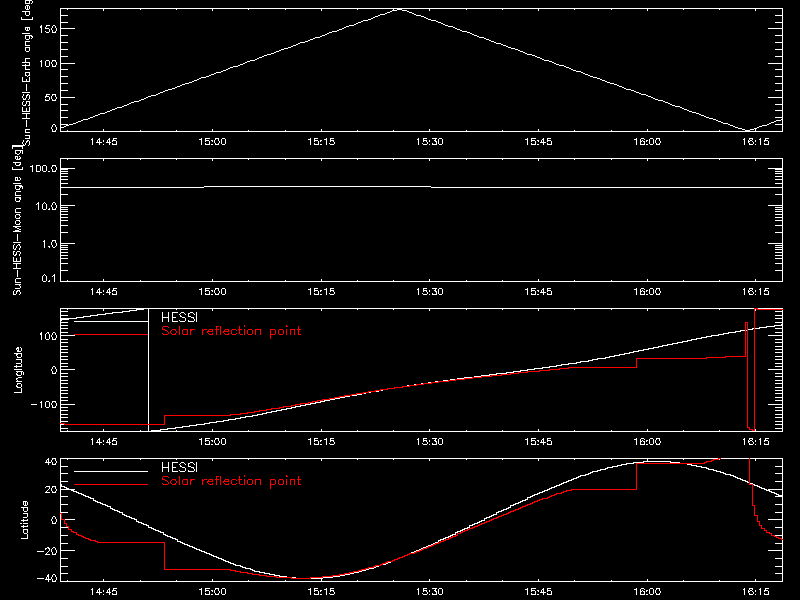Click tick '-20' on the Latitude plot

coord(48,551)
